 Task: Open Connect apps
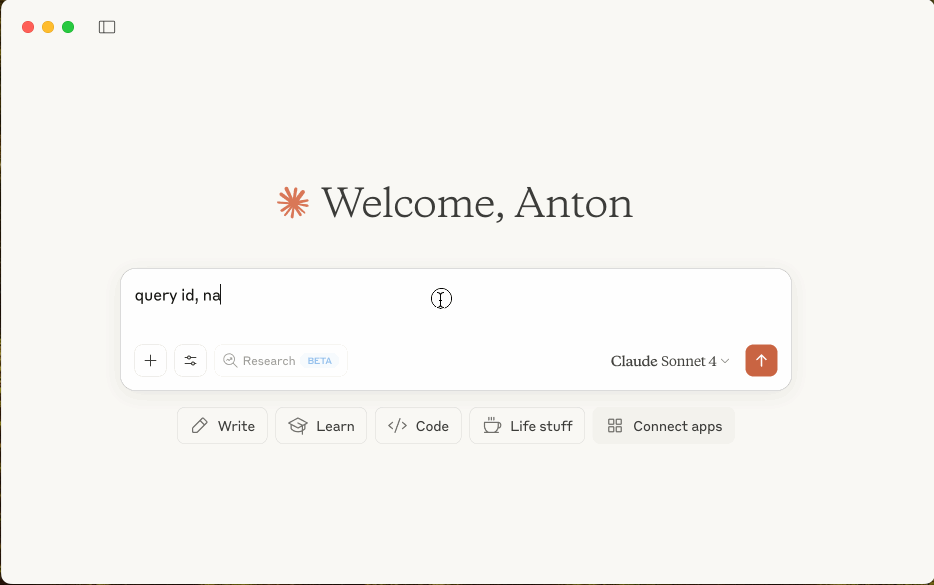664,426
